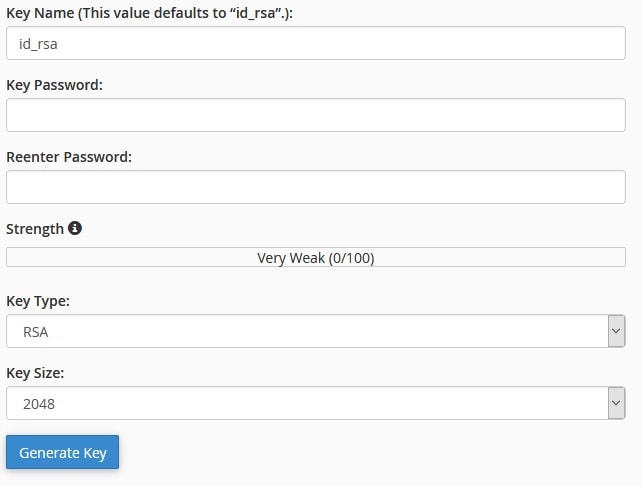
Task: Click the "Very Weak" text in strength meter
Action: click(x=291, y=258)
